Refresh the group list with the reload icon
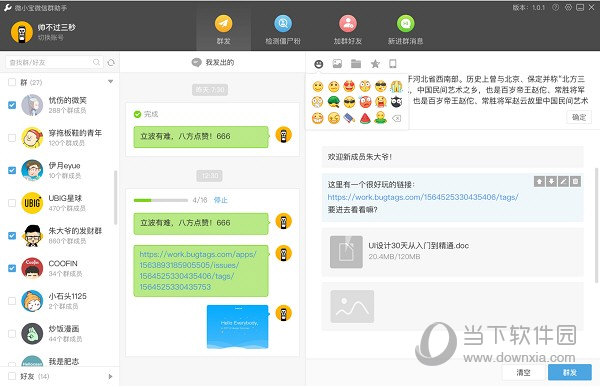The height and width of the screenshot is (387, 600). pos(111,62)
